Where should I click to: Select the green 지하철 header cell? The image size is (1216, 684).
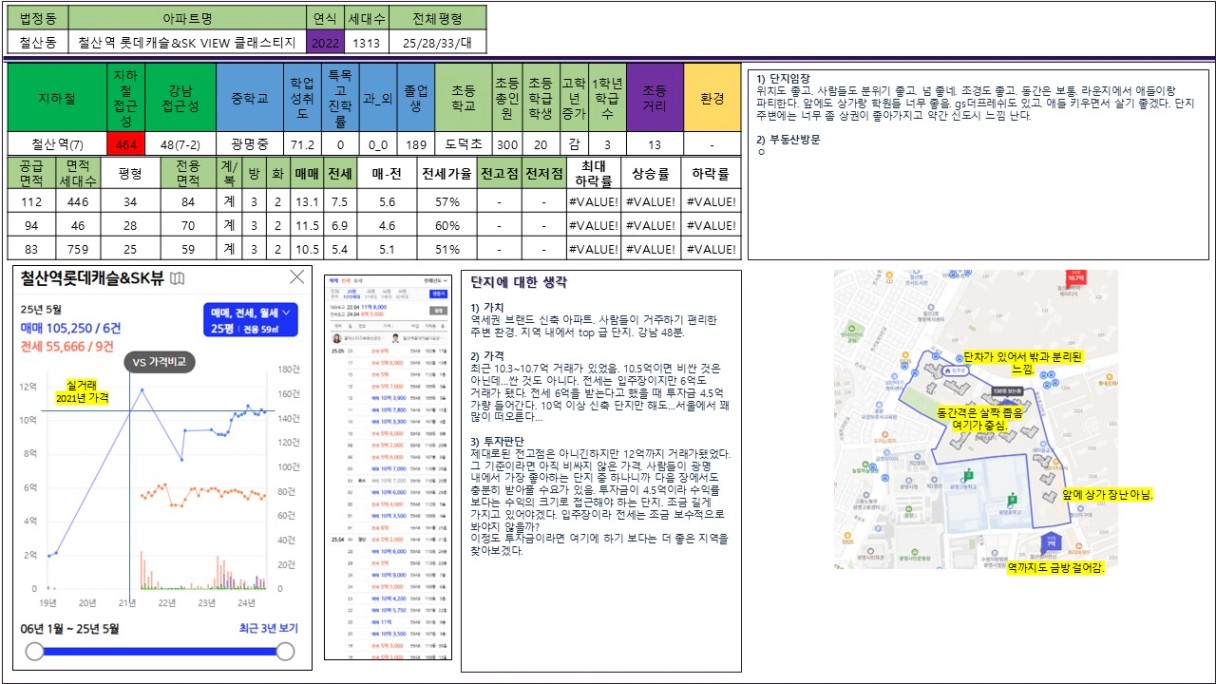click(x=57, y=98)
